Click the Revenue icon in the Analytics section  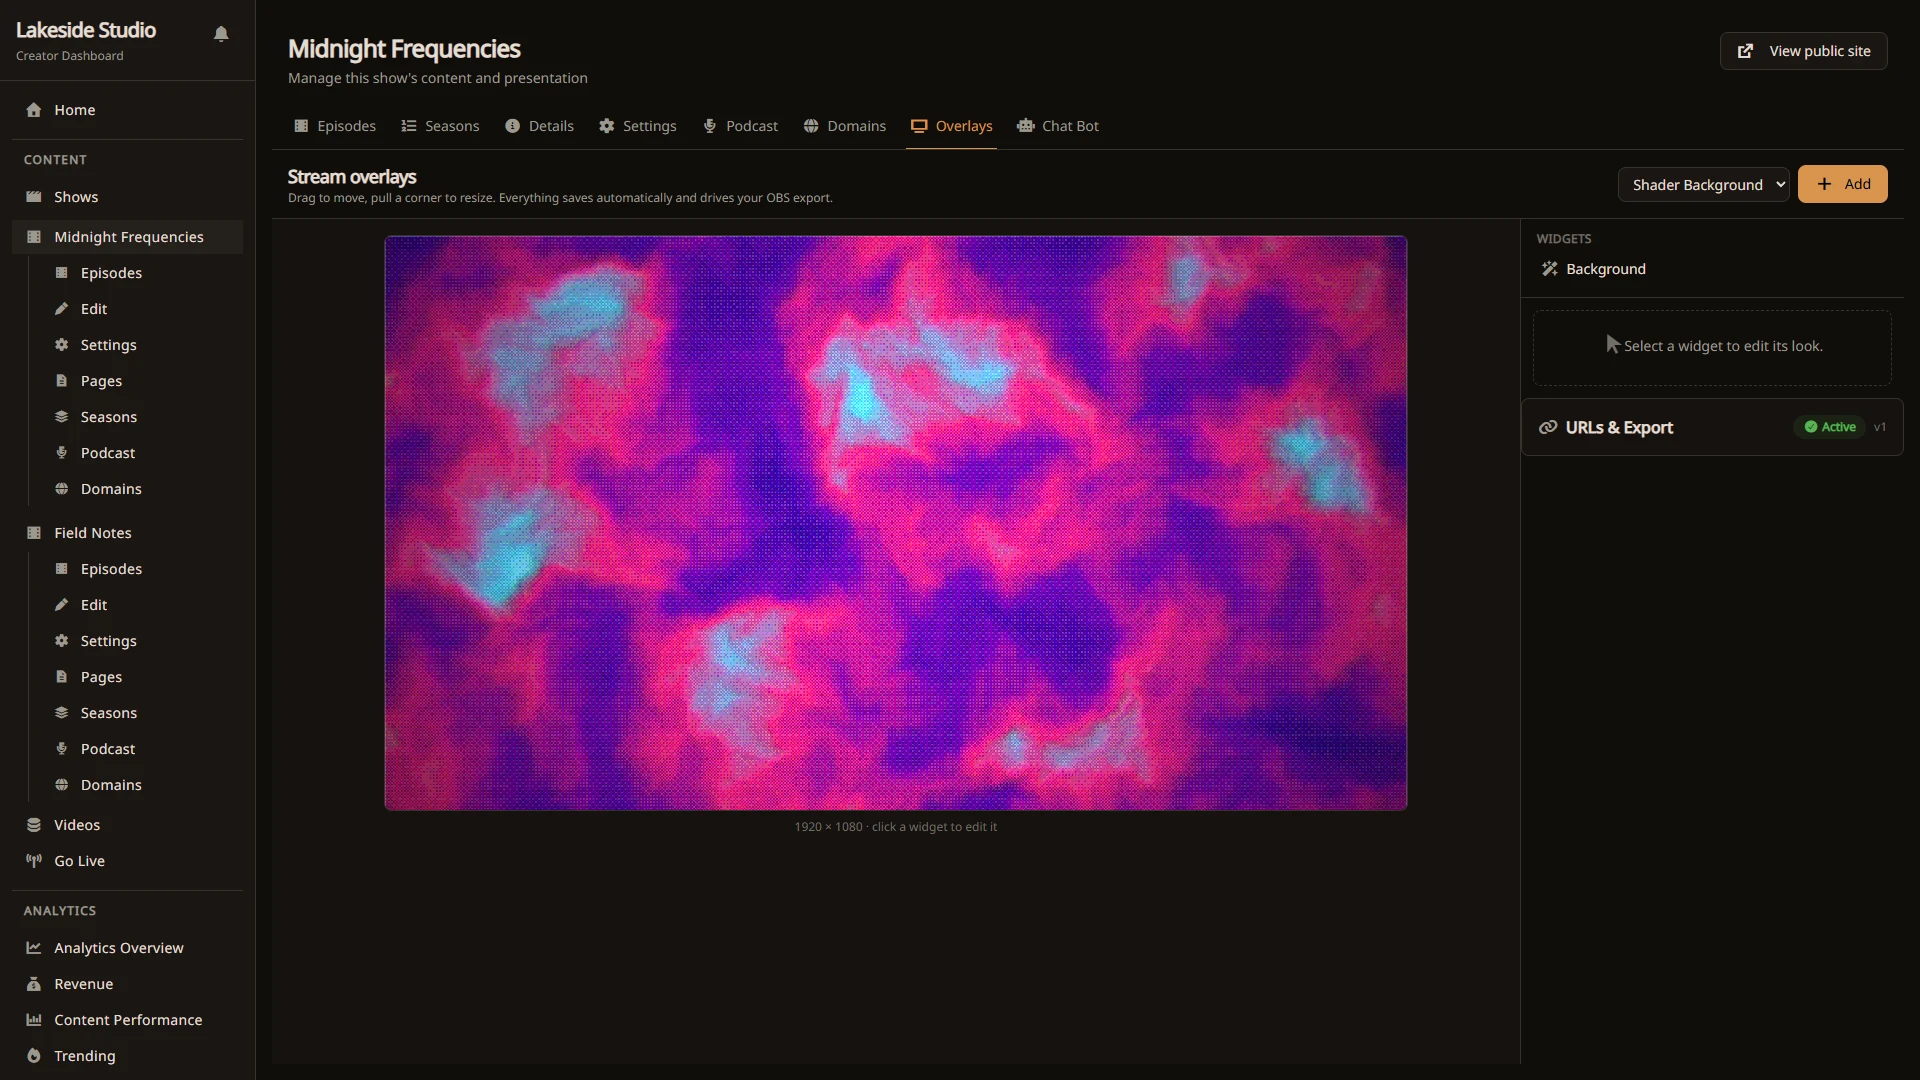[x=34, y=984]
